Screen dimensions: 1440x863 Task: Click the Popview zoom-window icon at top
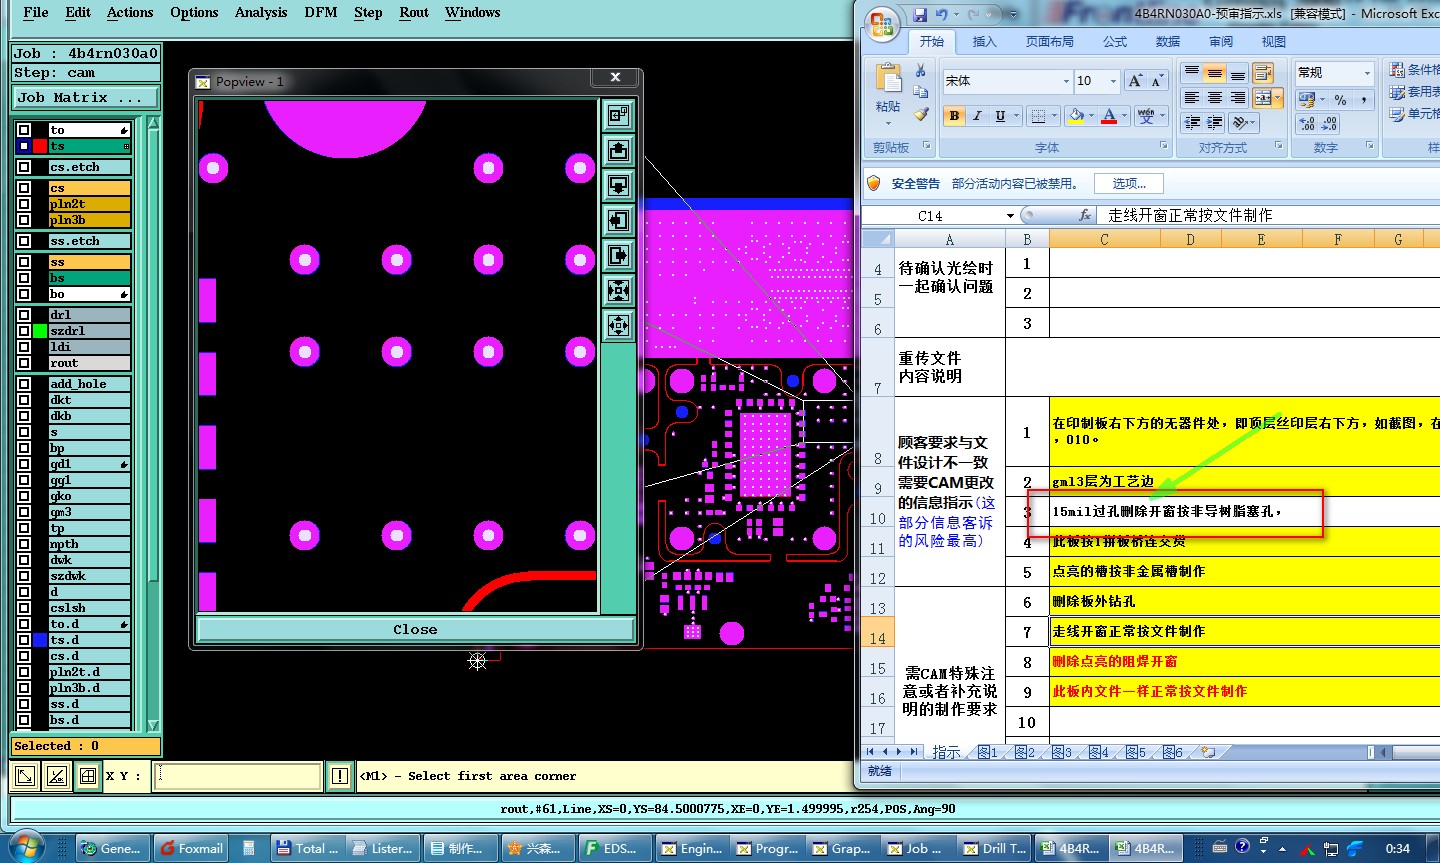619,116
